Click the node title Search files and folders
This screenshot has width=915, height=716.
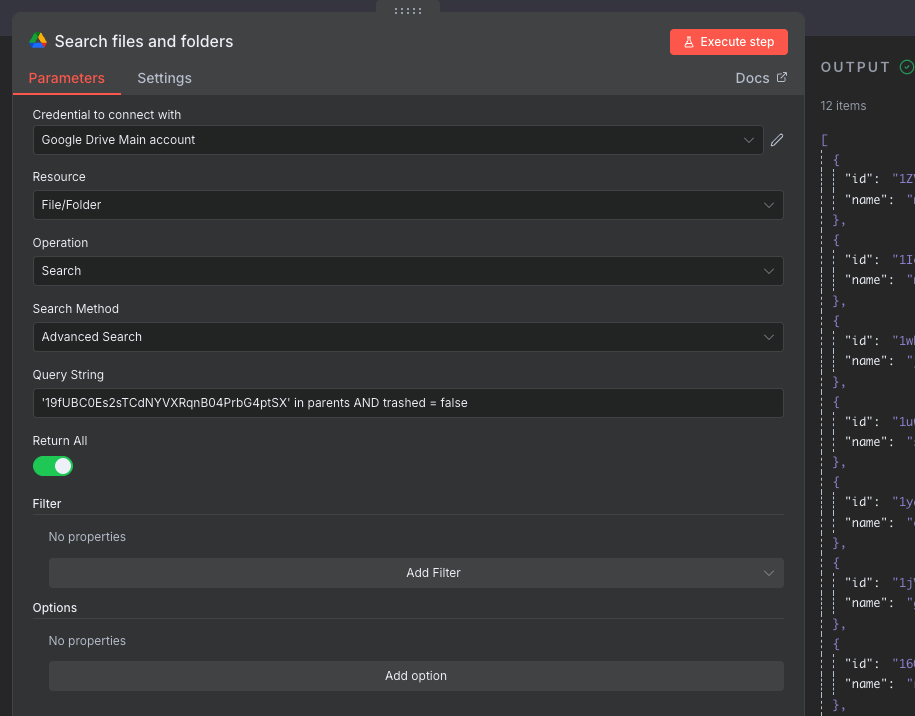pyautogui.click(x=144, y=41)
